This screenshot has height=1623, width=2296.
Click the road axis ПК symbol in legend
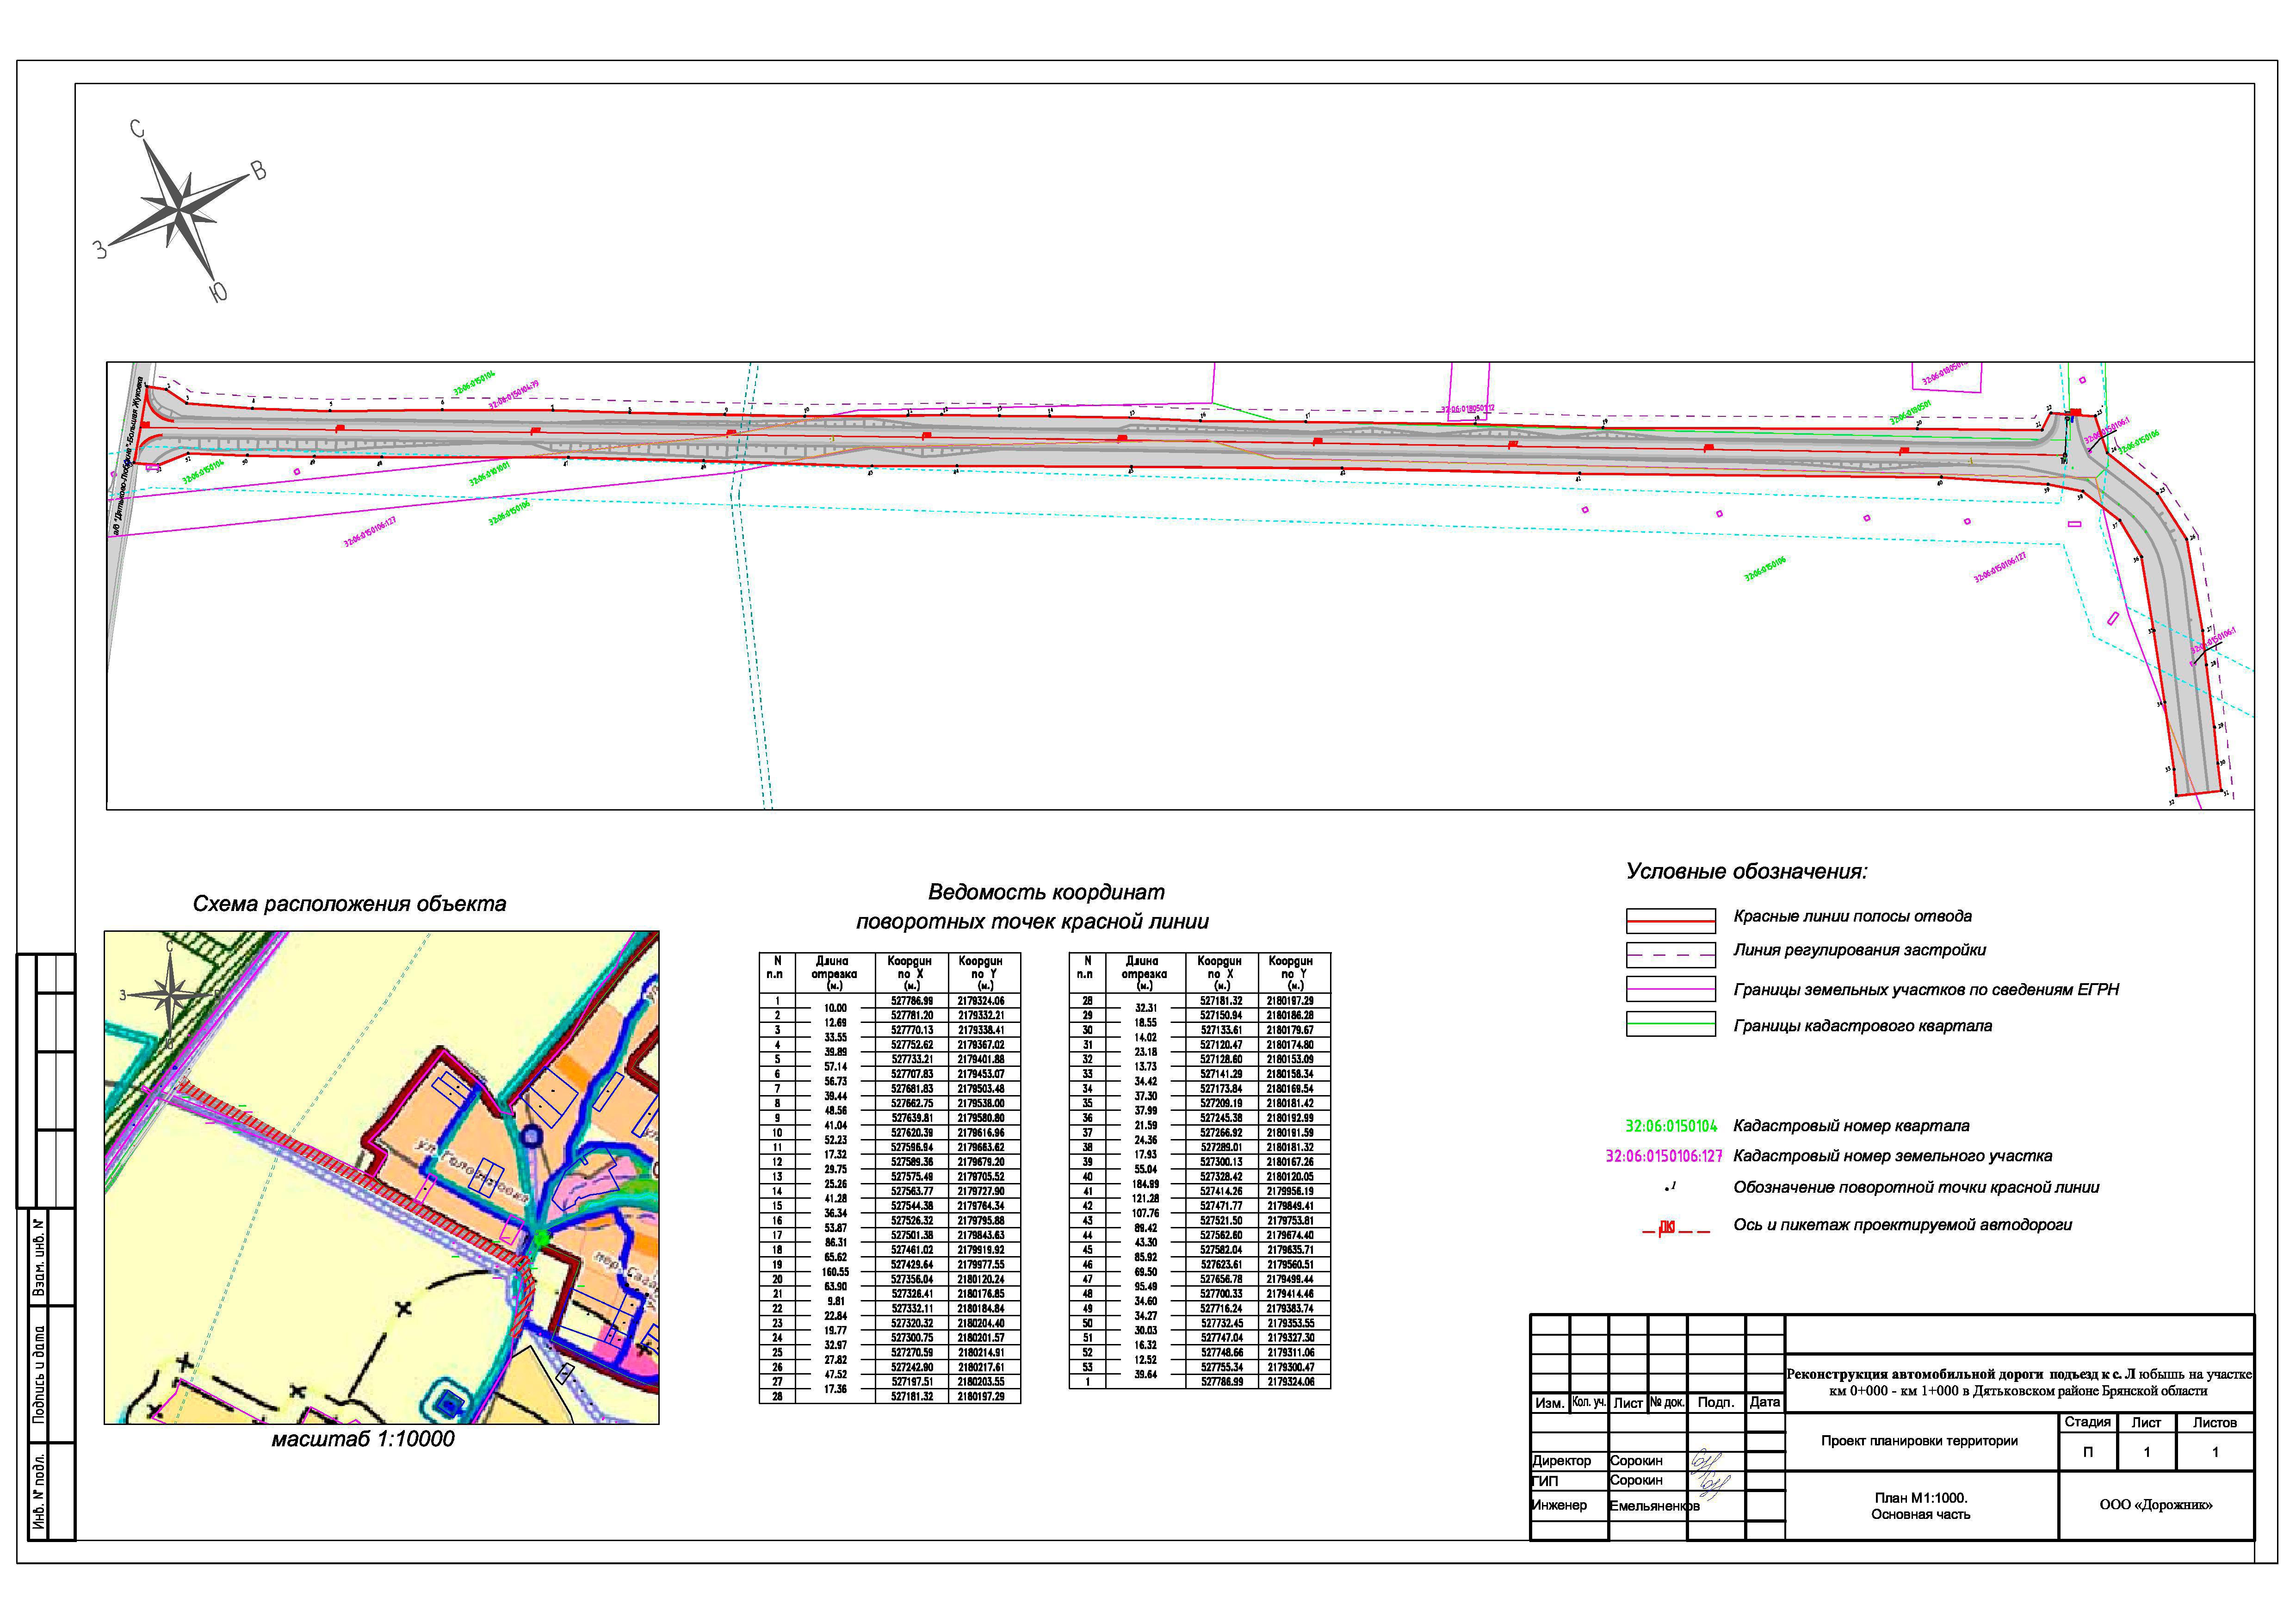coord(1667,1227)
